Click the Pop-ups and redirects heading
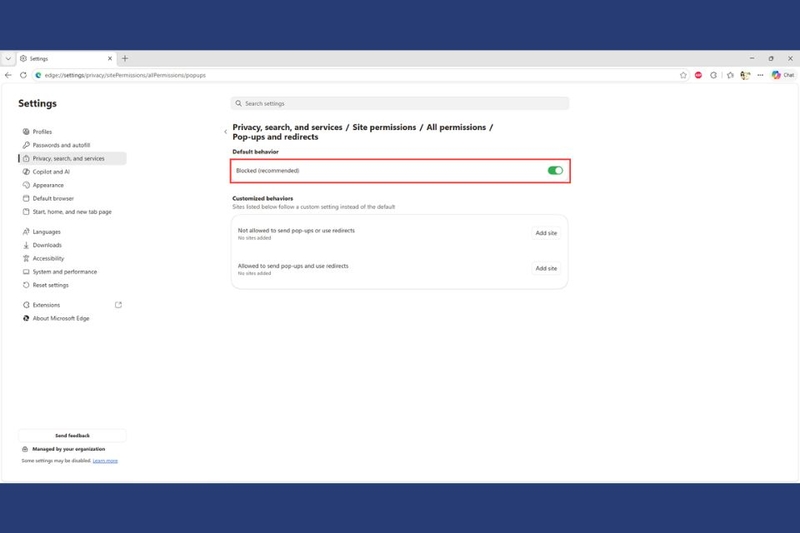Image resolution: width=800 pixels, height=533 pixels. (275, 137)
